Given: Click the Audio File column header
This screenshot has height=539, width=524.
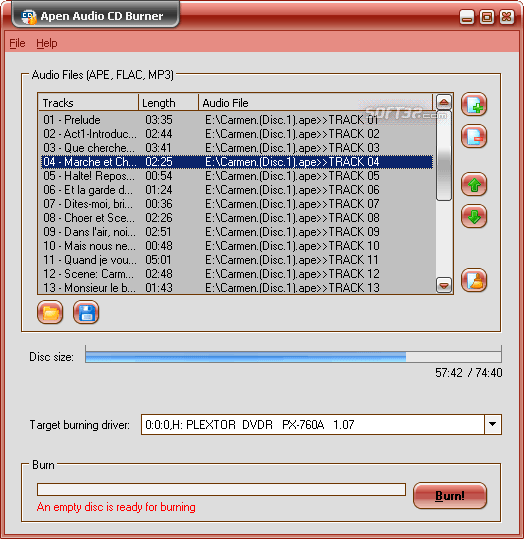Looking at the screenshot, I should pos(316,102).
